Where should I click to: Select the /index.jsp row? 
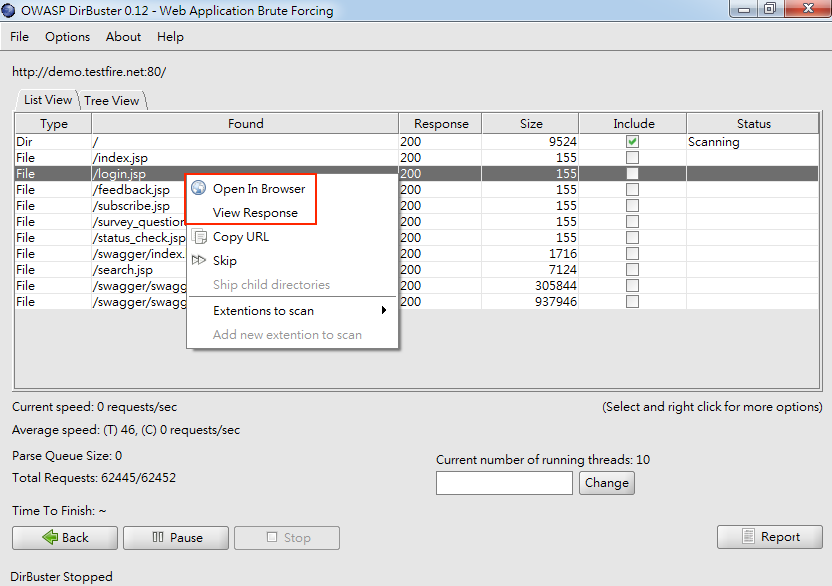click(x=417, y=158)
